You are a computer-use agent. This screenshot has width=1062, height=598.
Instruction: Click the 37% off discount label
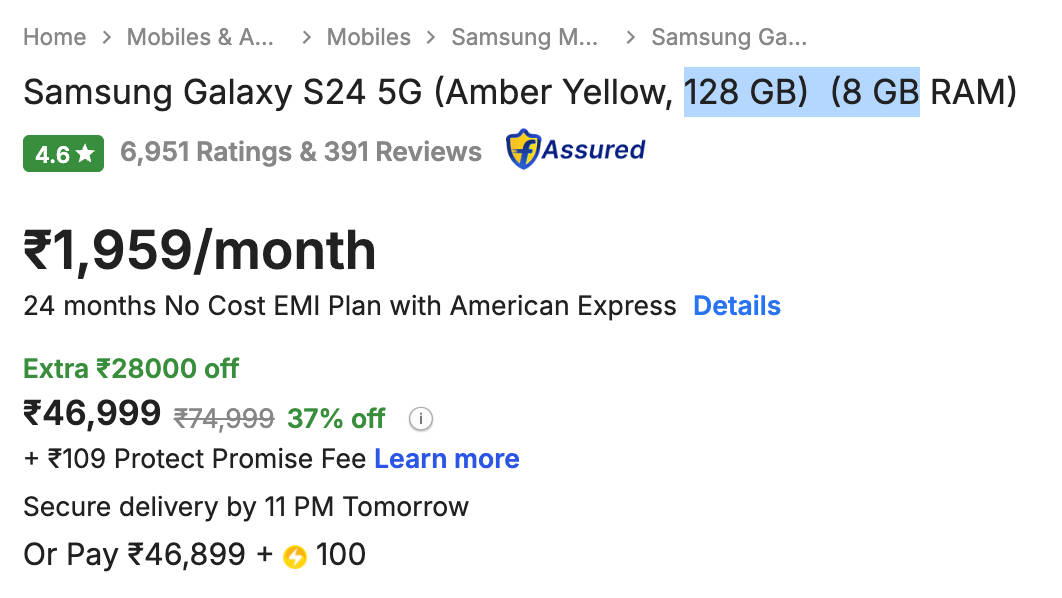click(336, 419)
